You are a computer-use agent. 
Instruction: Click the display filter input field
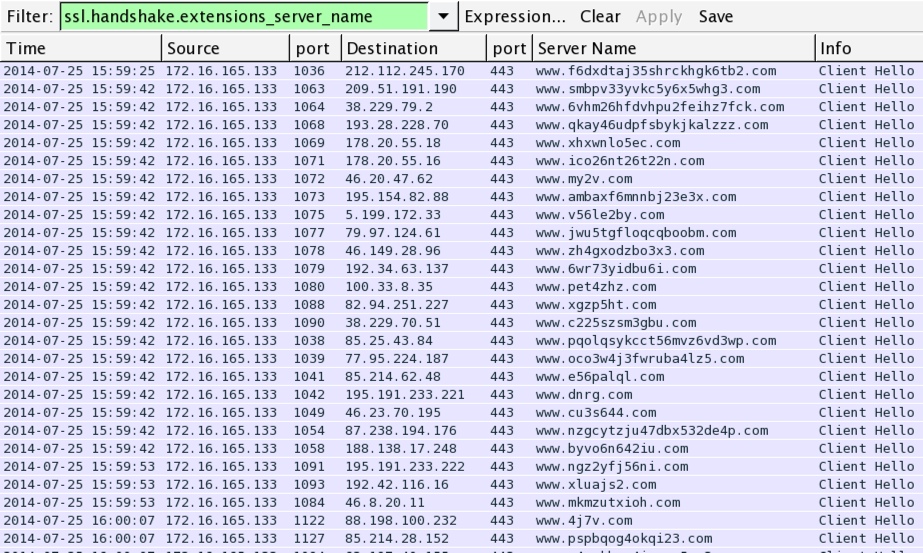tap(245, 17)
